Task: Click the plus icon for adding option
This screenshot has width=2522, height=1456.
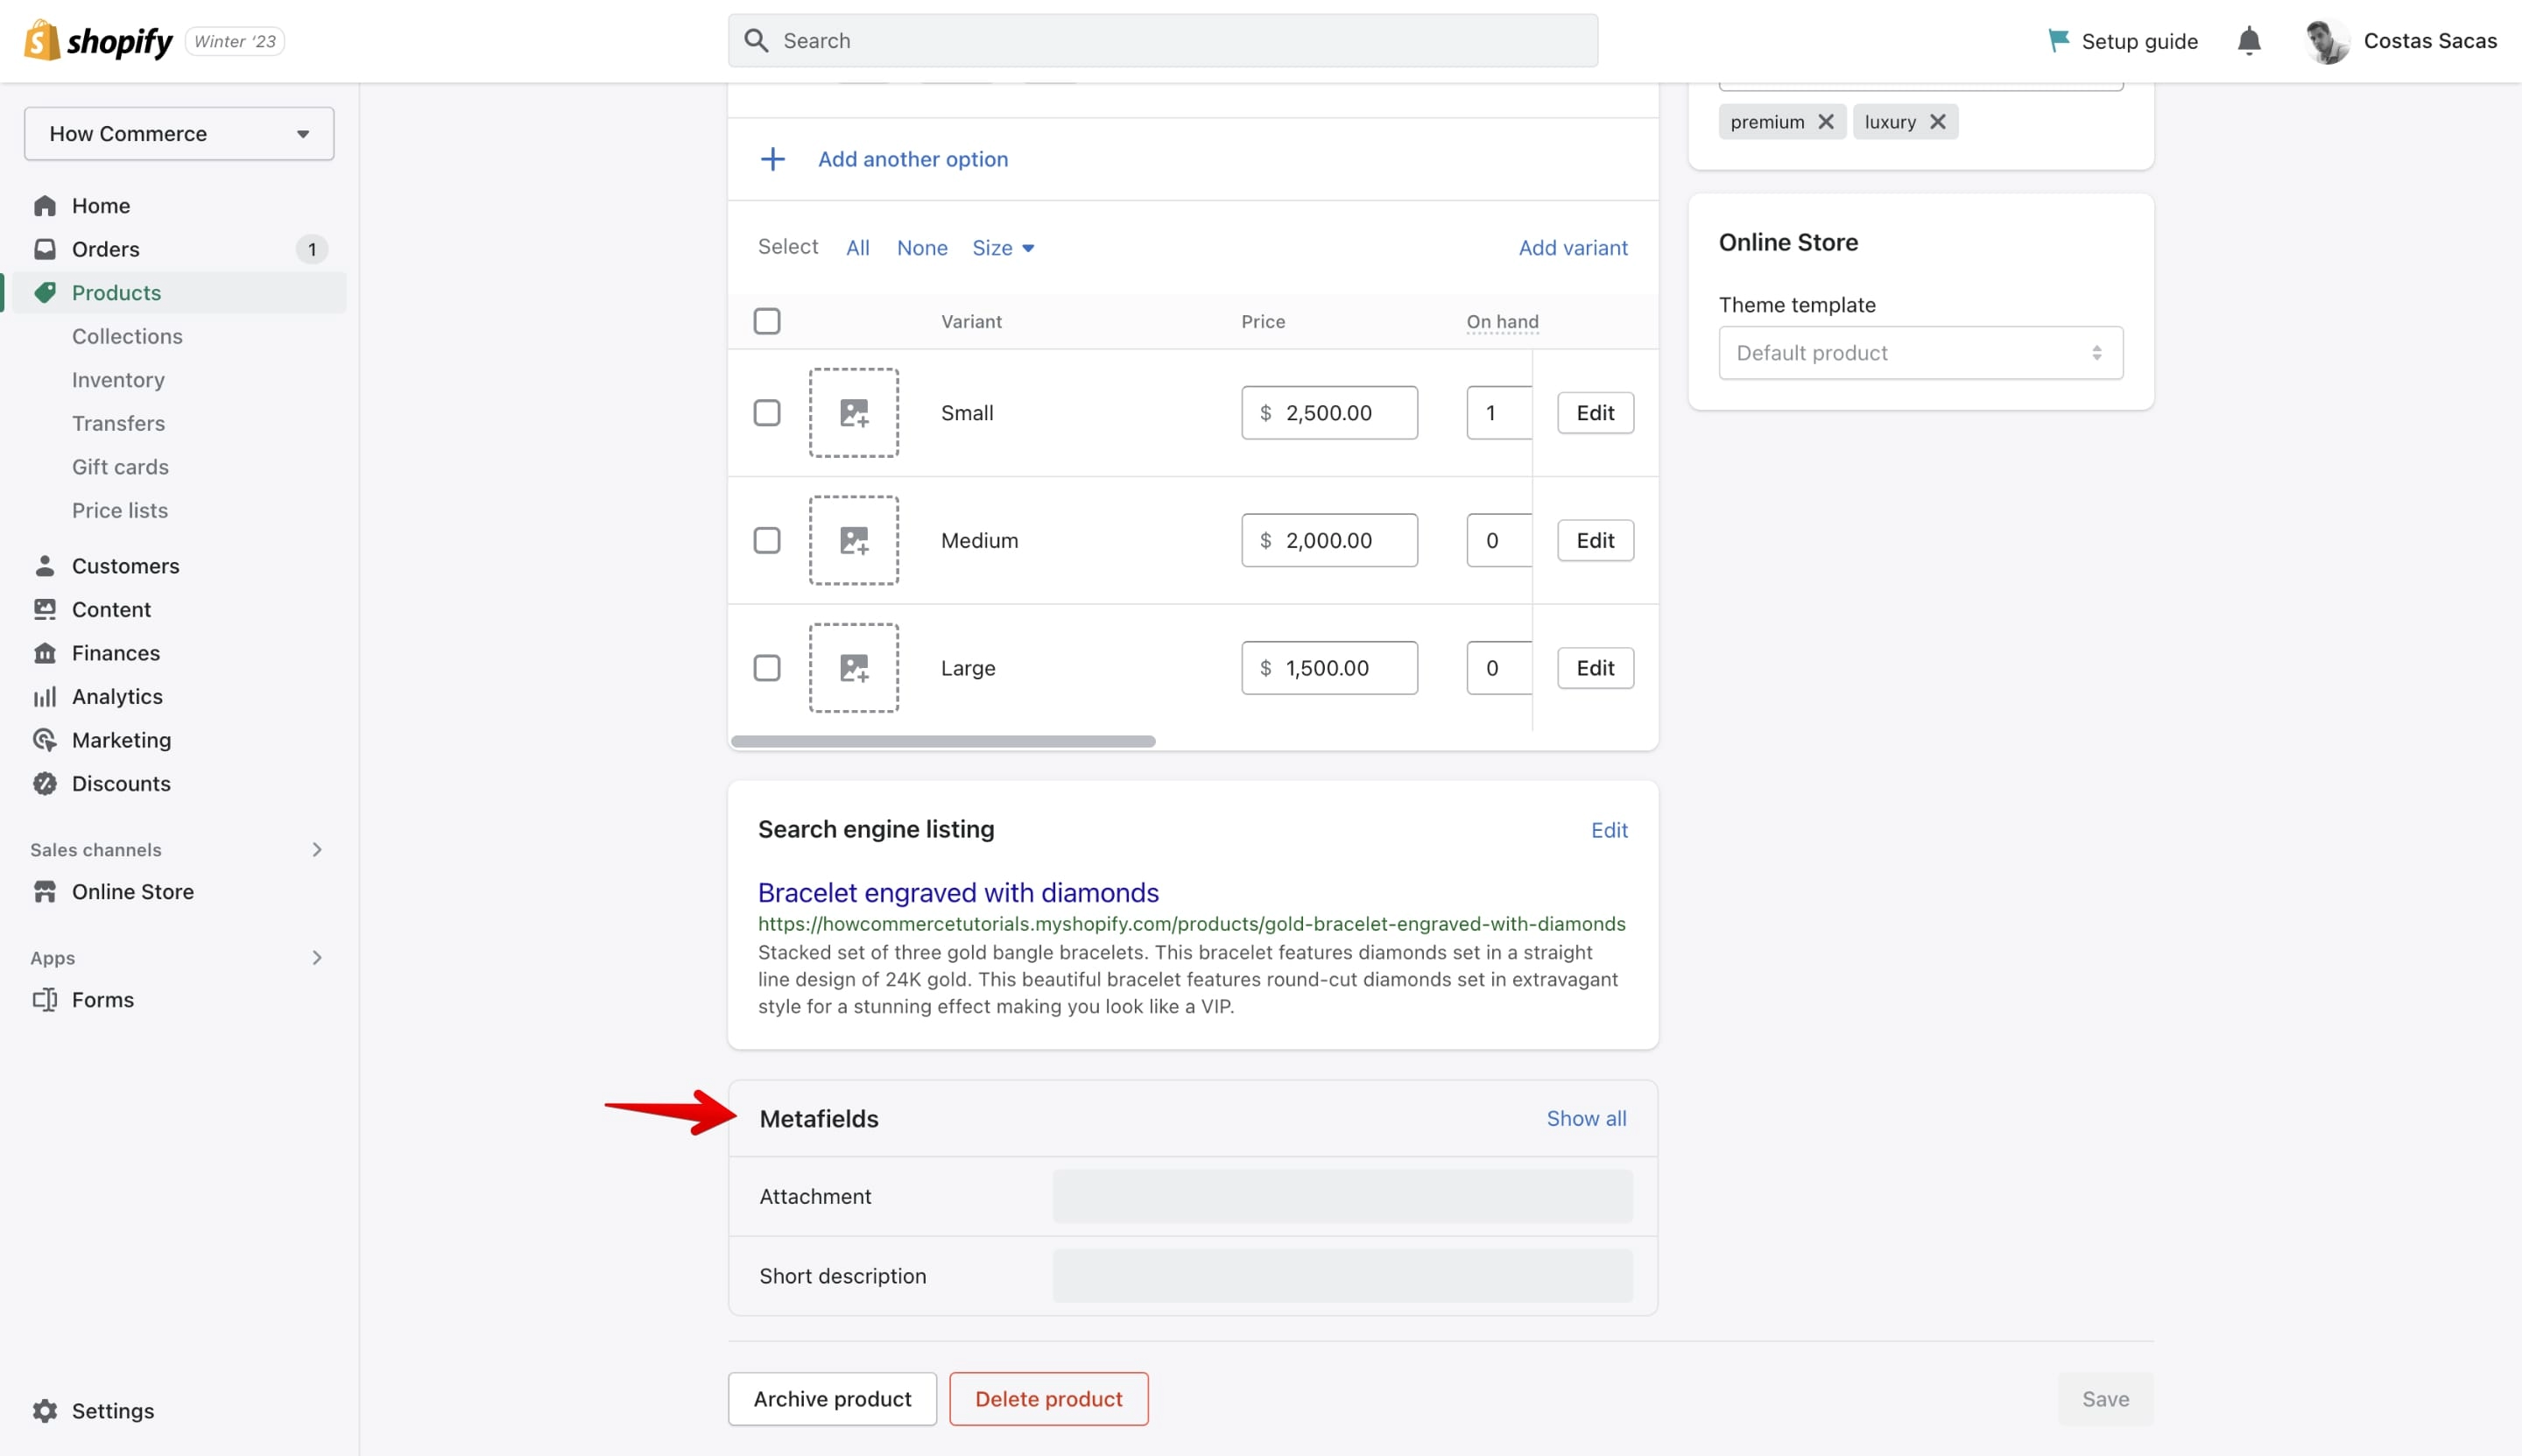Action: pyautogui.click(x=773, y=159)
